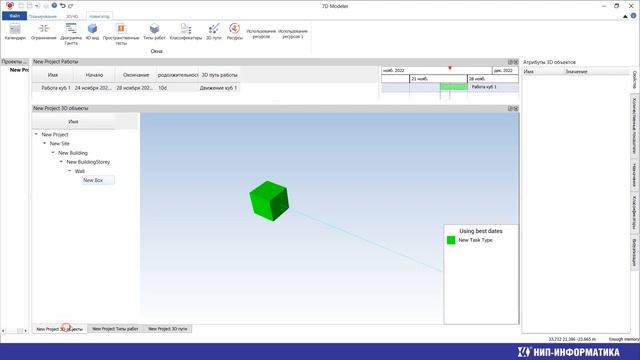The width and height of the screenshot is (640, 360).
Task: Click the first quick access toolbar icon after the logo
Action: coord(21,6)
